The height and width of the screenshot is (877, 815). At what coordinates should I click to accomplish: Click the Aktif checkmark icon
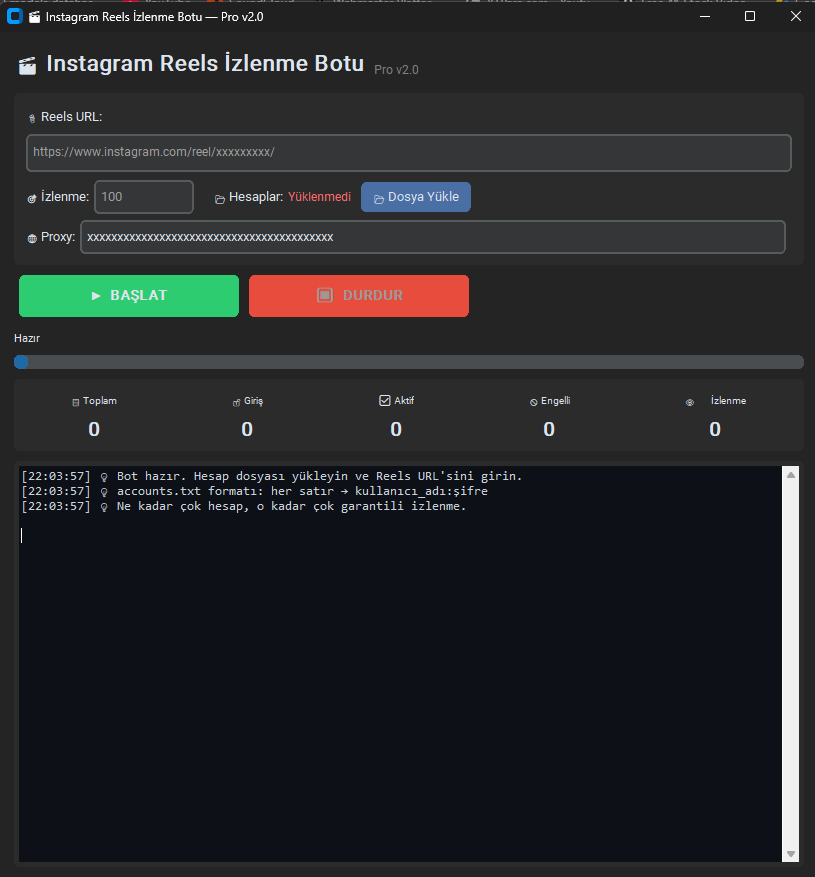coord(385,400)
